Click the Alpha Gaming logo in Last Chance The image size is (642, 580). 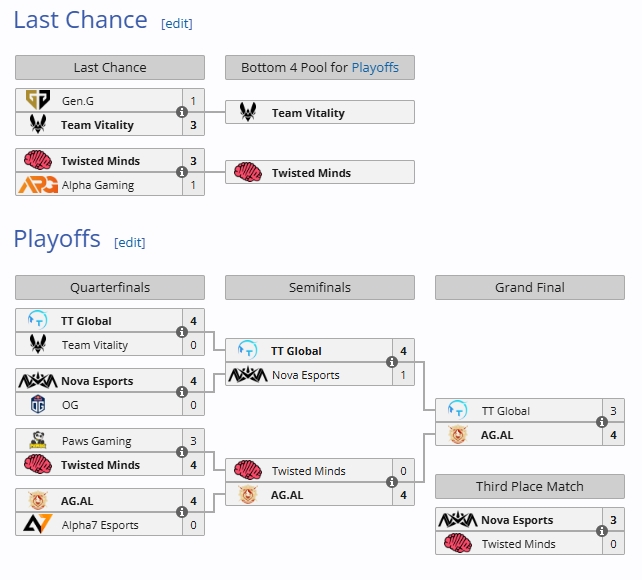(x=38, y=185)
